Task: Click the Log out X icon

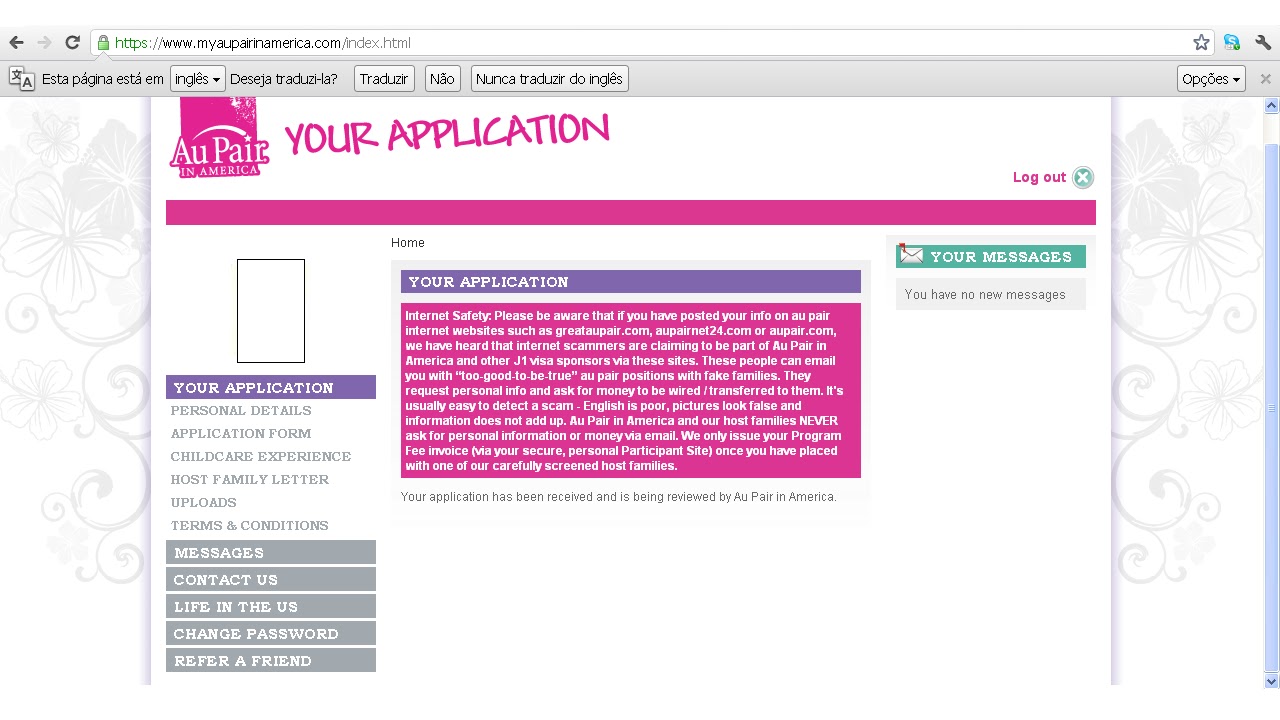Action: coord(1083,178)
